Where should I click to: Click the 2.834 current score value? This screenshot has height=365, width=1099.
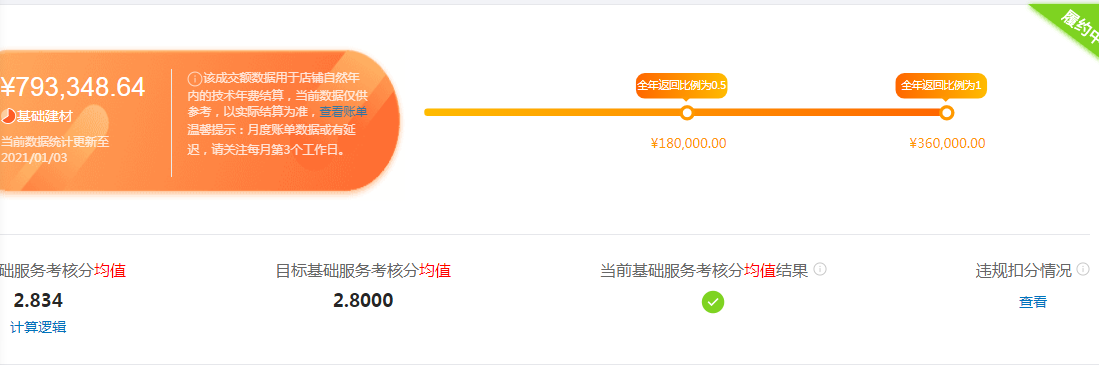pos(38,301)
